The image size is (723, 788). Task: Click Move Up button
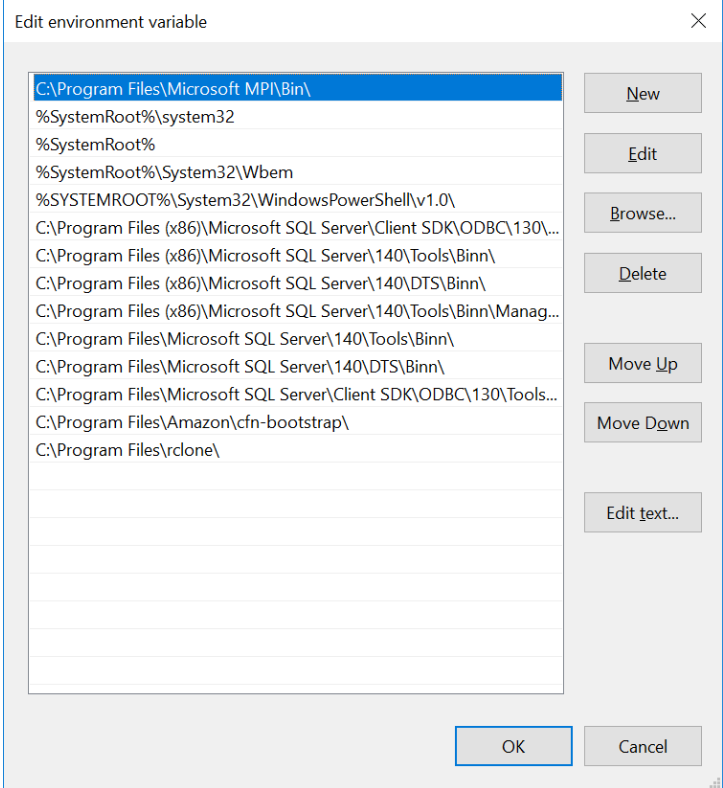[642, 363]
